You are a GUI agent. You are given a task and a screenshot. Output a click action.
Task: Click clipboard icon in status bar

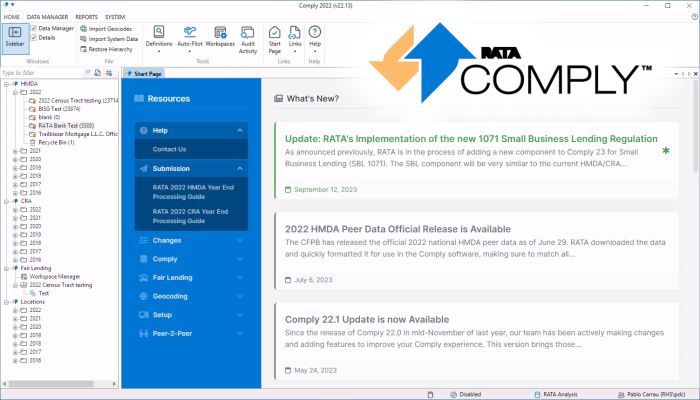tap(430, 395)
